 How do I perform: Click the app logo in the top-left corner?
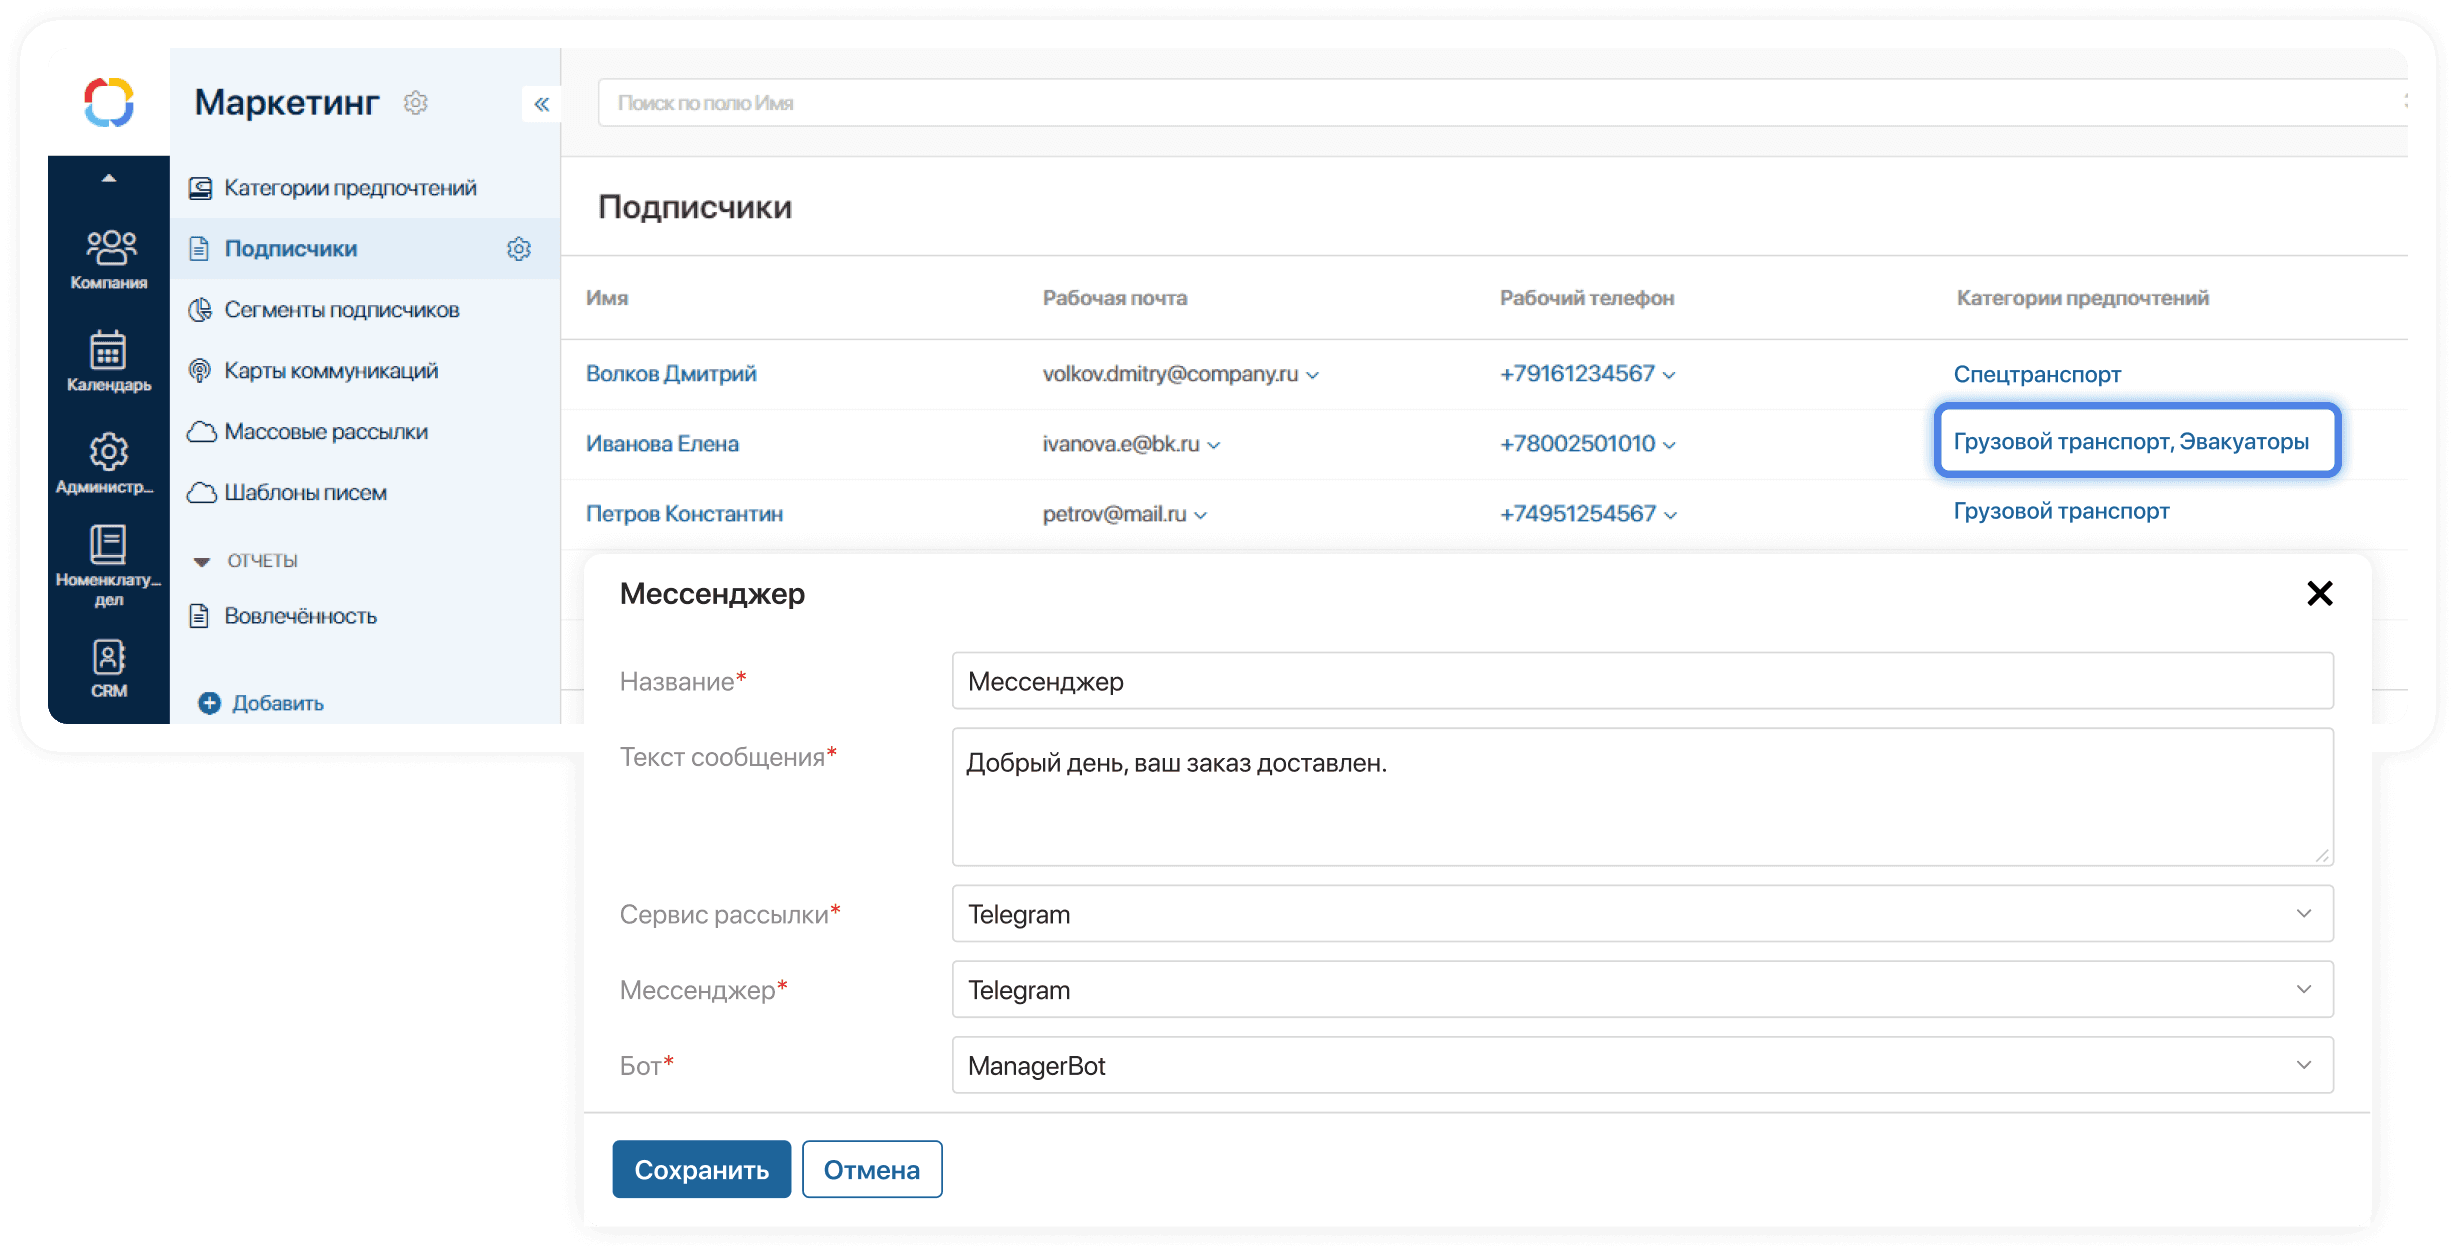[x=110, y=101]
